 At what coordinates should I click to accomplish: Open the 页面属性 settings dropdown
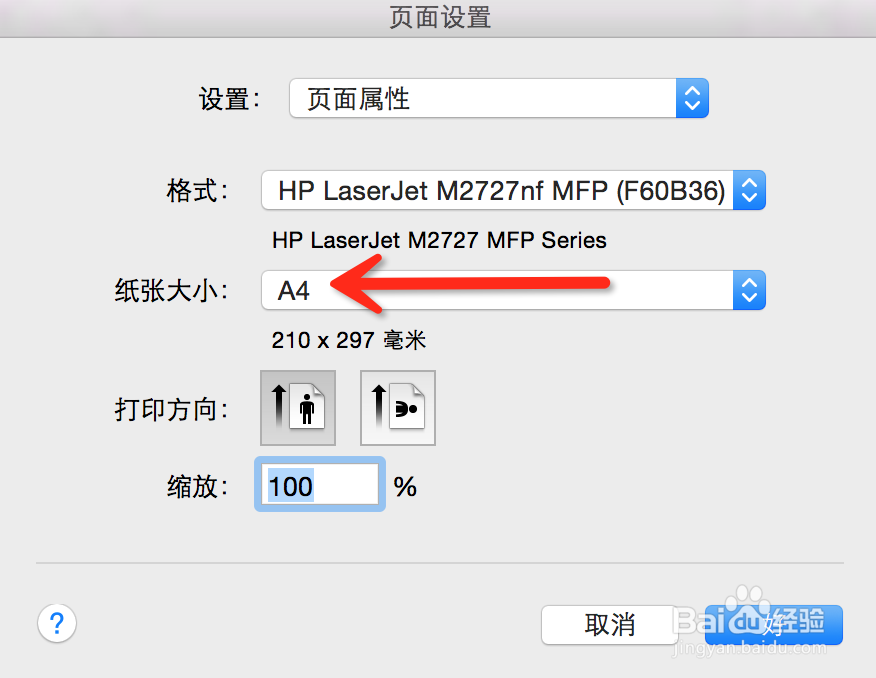coord(499,98)
